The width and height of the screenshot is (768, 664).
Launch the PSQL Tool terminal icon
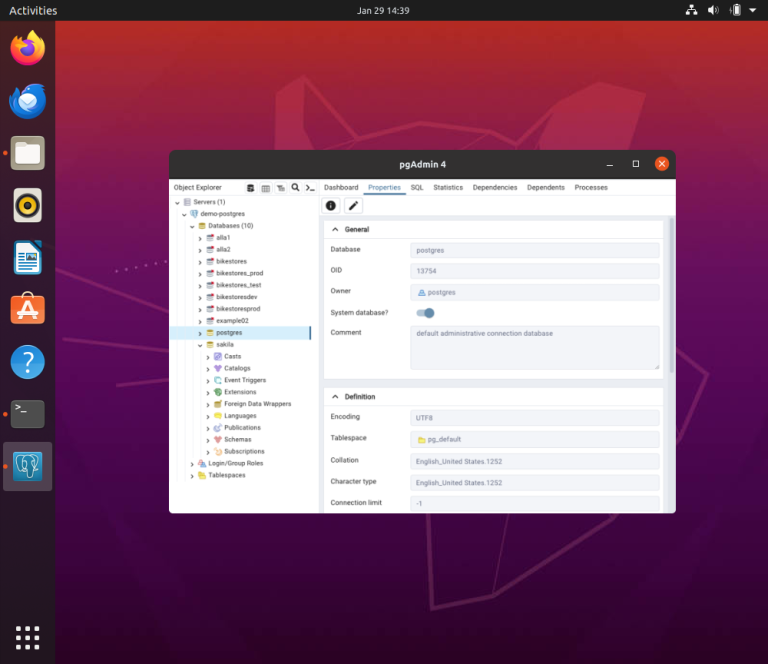(x=311, y=188)
